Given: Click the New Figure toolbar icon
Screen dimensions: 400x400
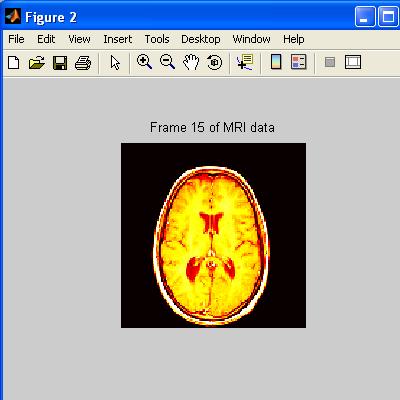Looking at the screenshot, I should pyautogui.click(x=14, y=62).
